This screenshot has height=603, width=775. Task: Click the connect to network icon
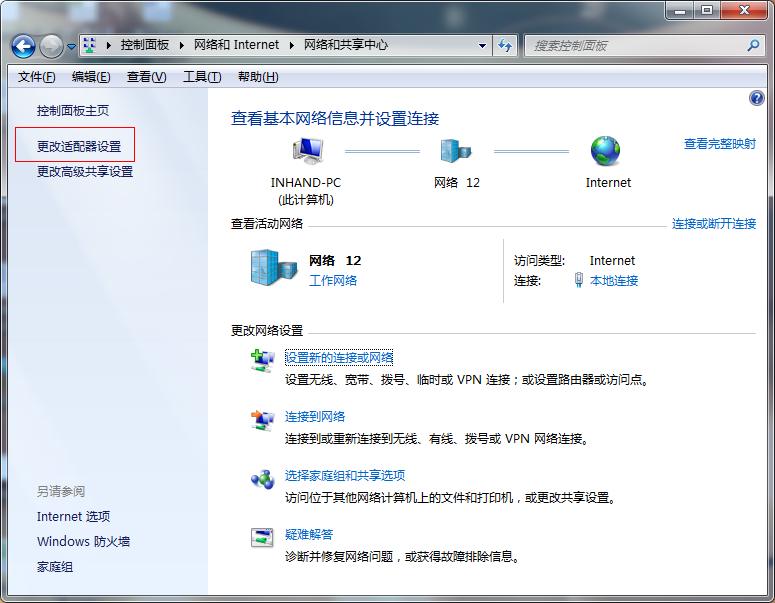(x=262, y=420)
